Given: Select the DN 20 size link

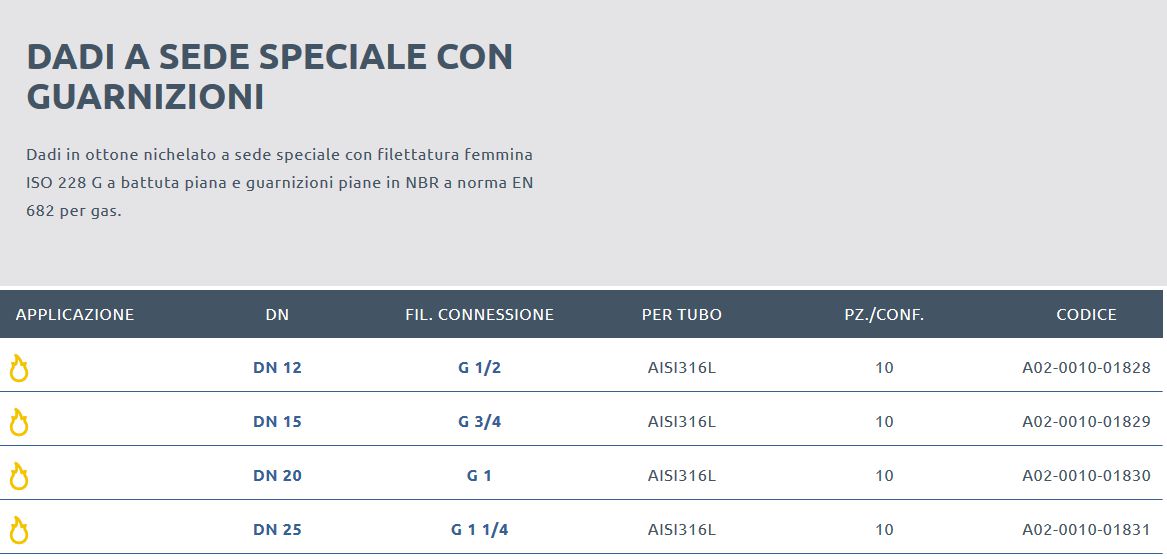Looking at the screenshot, I should [x=277, y=476].
